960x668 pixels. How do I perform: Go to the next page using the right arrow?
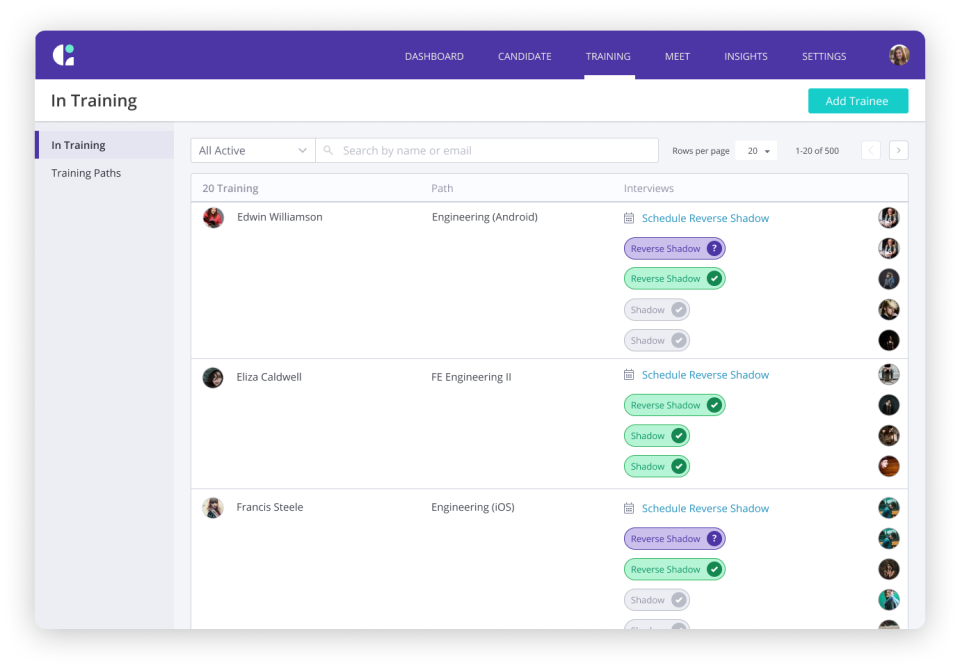[x=898, y=150]
